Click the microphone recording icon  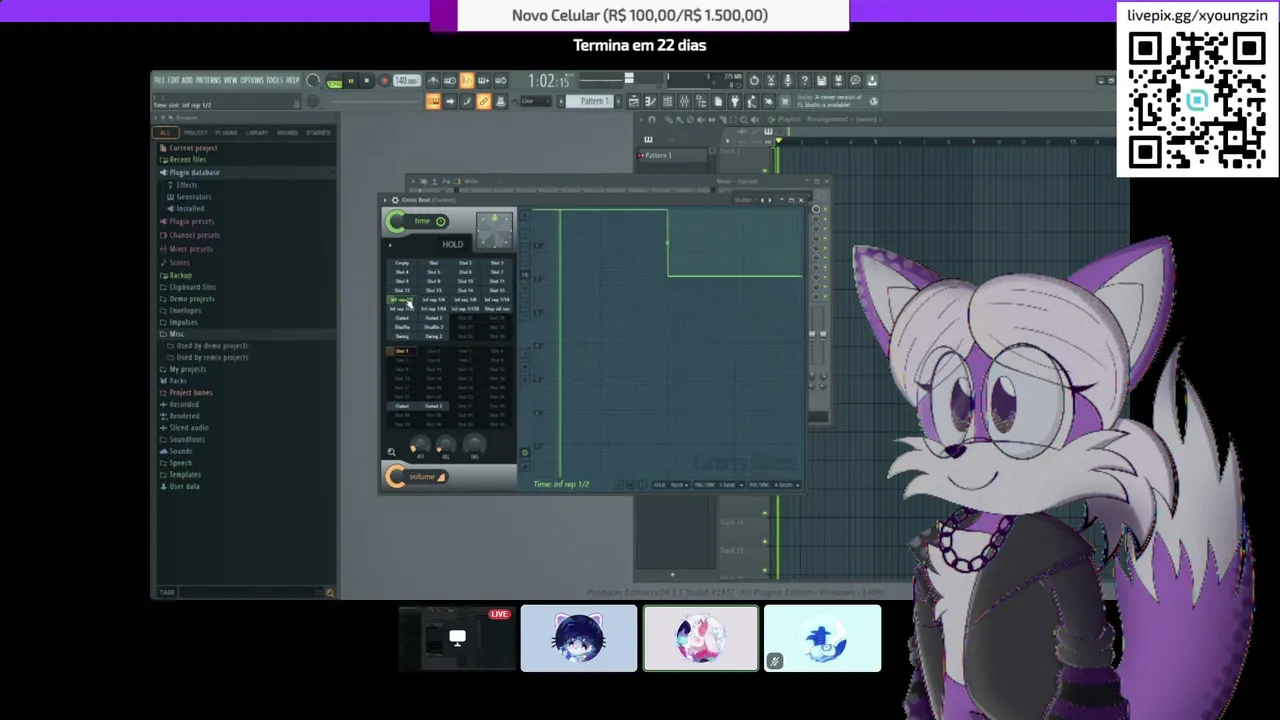tap(788, 81)
